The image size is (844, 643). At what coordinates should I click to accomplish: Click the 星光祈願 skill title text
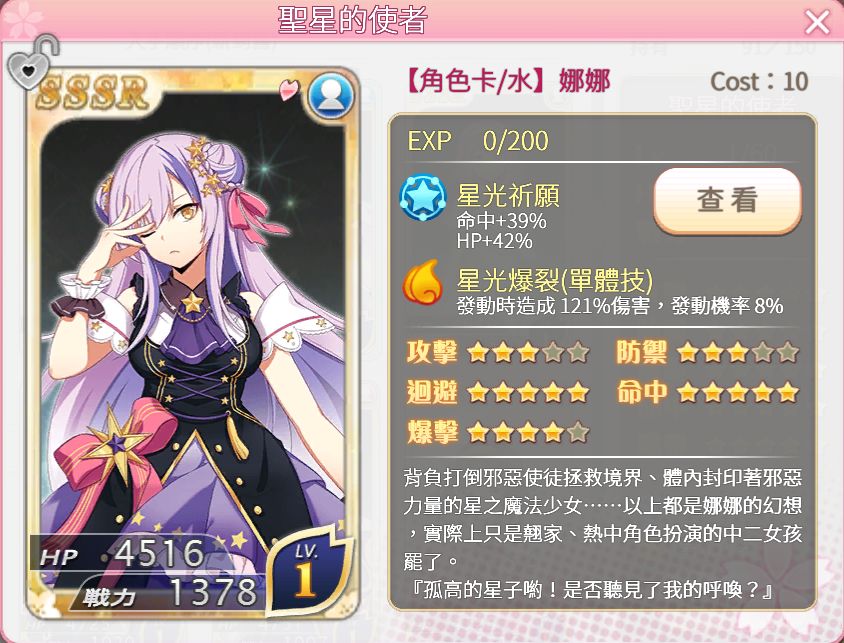(x=508, y=195)
